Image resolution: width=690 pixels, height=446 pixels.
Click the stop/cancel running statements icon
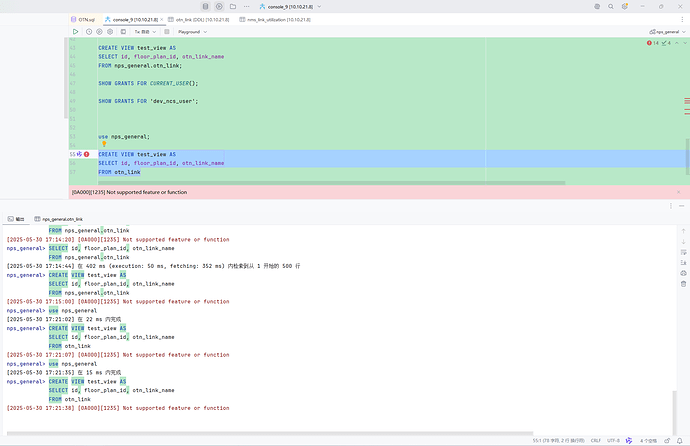tap(167, 32)
